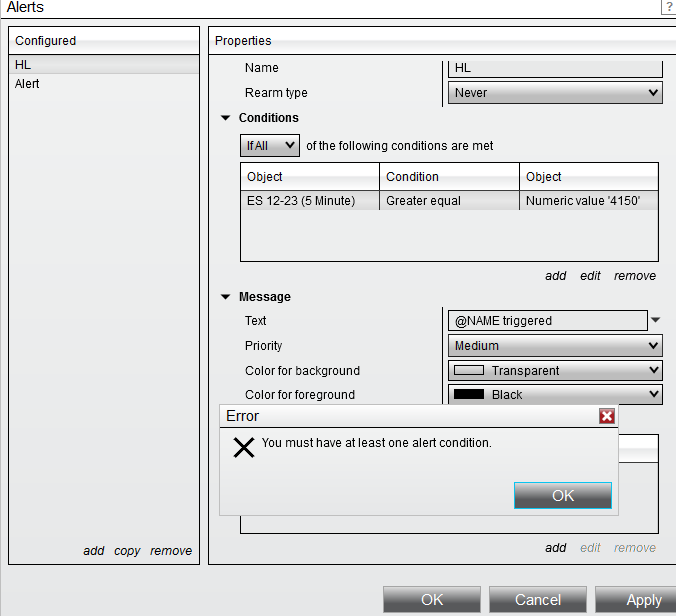Click the main OK button at bottom

pyautogui.click(x=432, y=599)
